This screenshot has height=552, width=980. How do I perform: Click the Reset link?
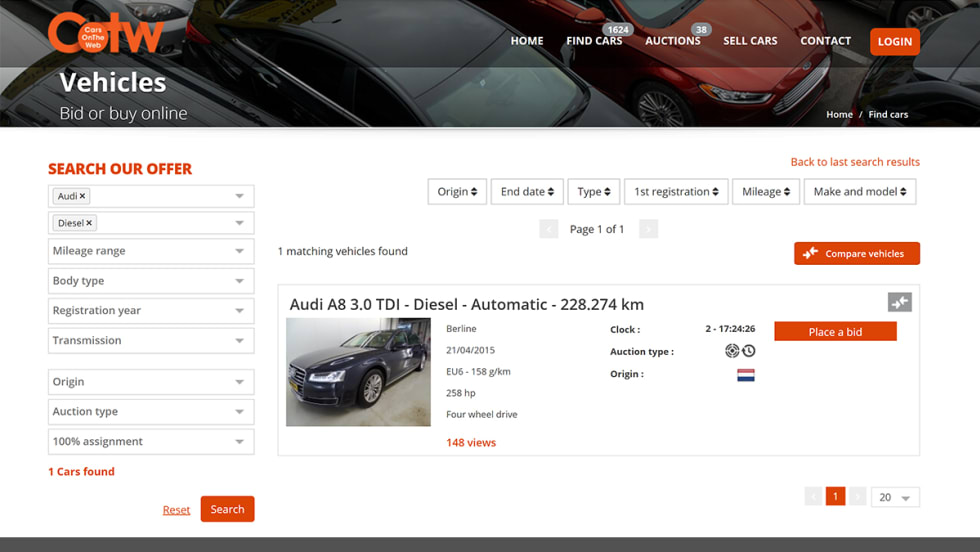(x=176, y=510)
